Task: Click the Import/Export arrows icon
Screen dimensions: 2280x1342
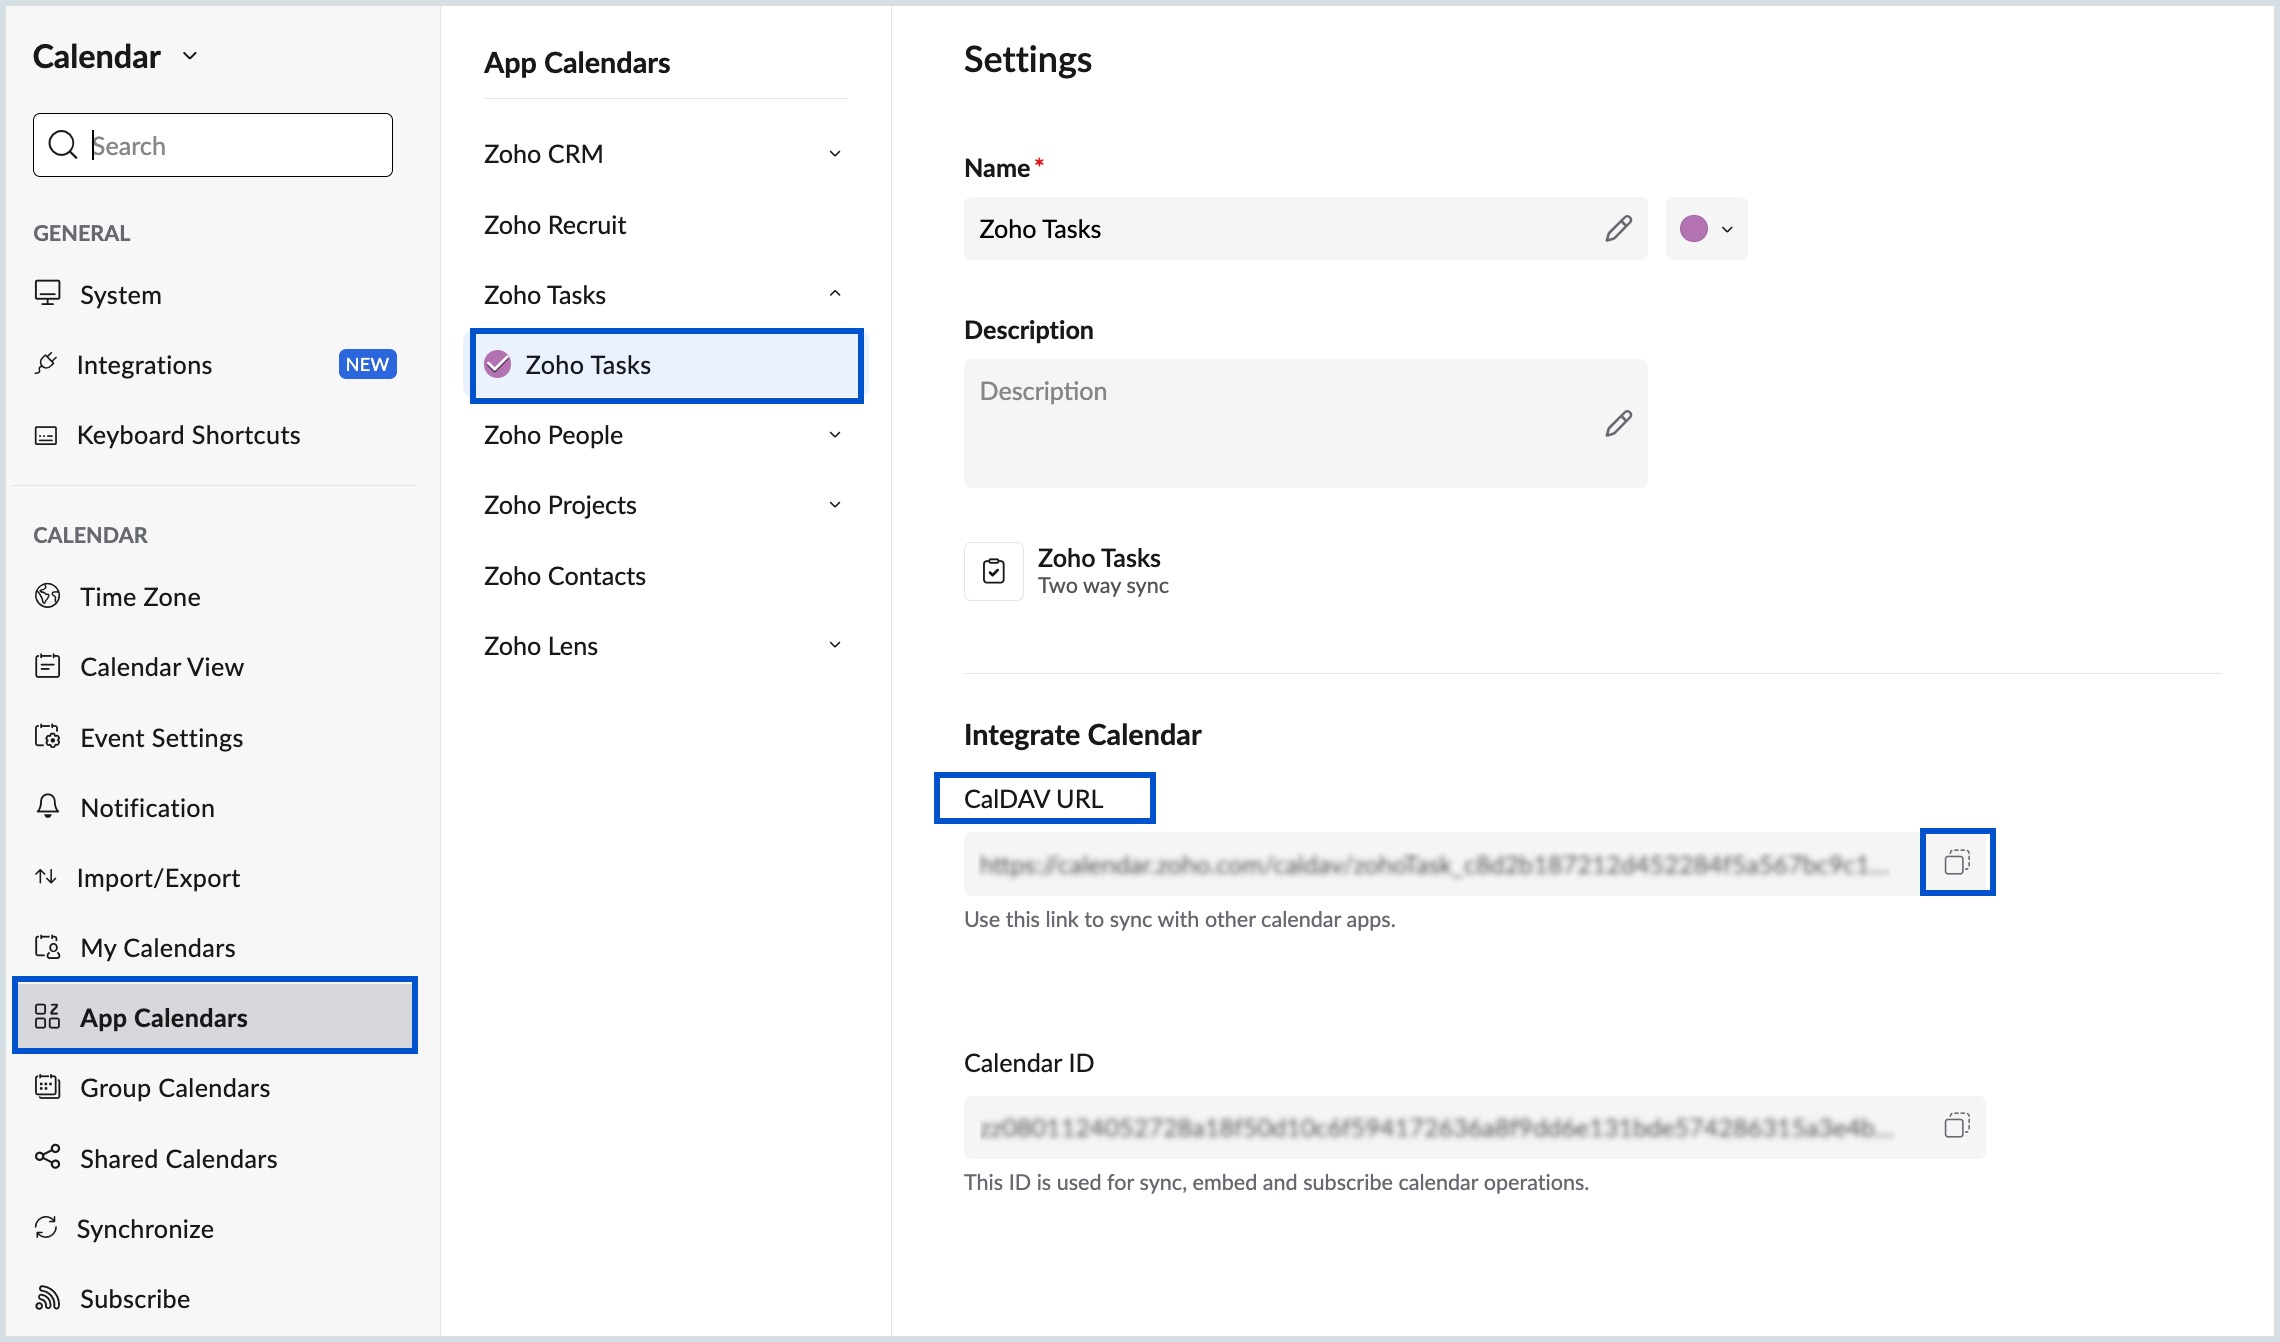Action: click(x=46, y=877)
